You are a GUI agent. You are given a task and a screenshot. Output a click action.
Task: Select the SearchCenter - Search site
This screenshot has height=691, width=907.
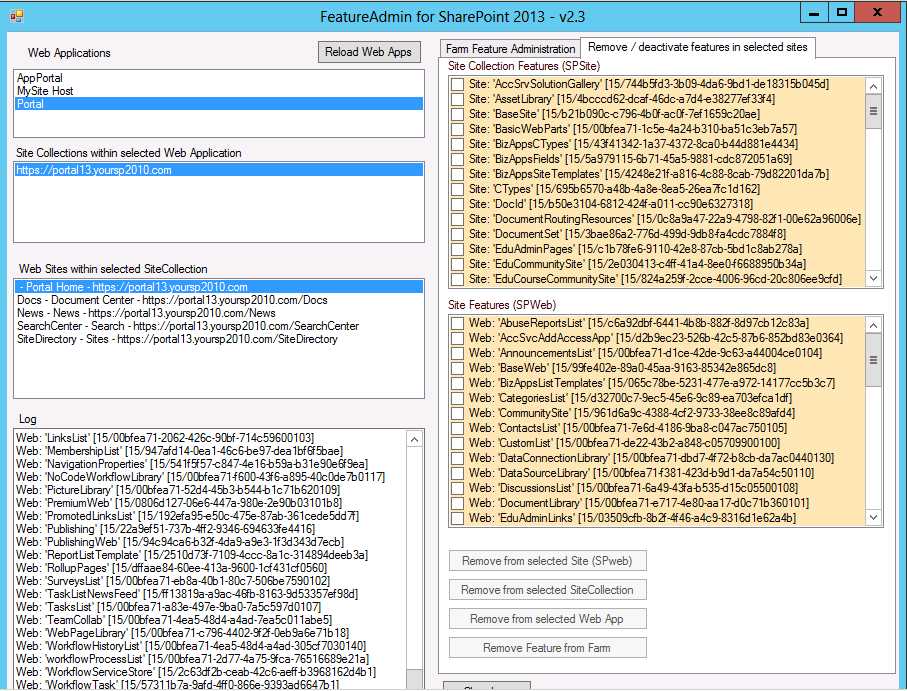coord(219,326)
